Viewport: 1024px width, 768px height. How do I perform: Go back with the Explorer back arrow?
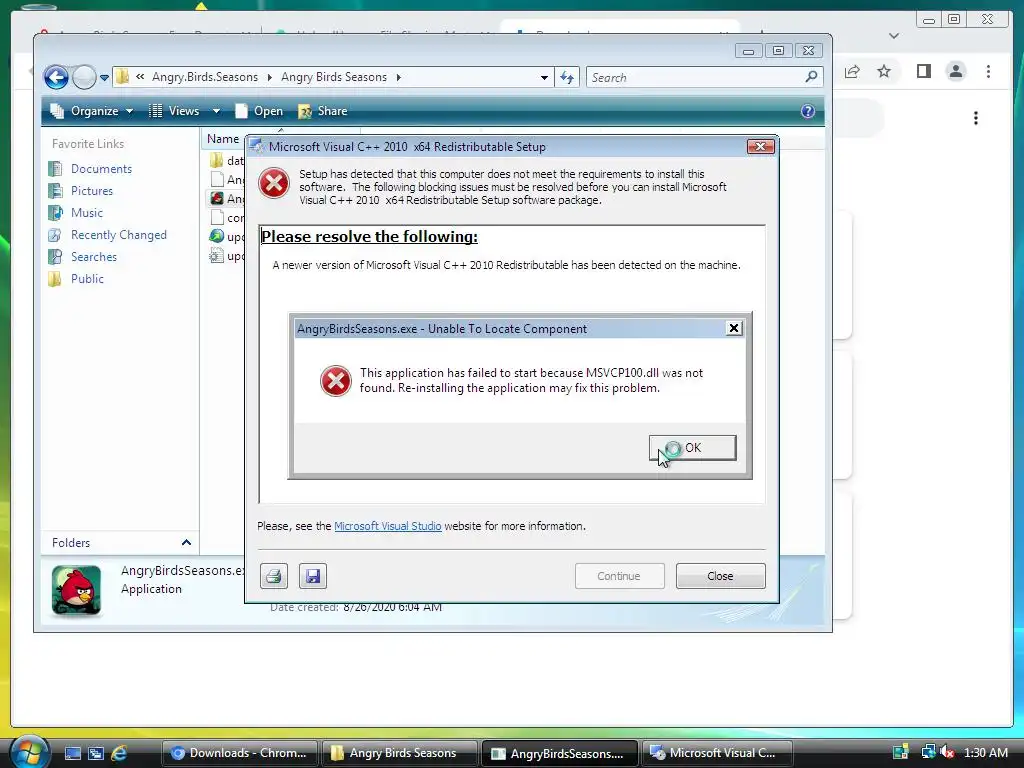click(56, 78)
